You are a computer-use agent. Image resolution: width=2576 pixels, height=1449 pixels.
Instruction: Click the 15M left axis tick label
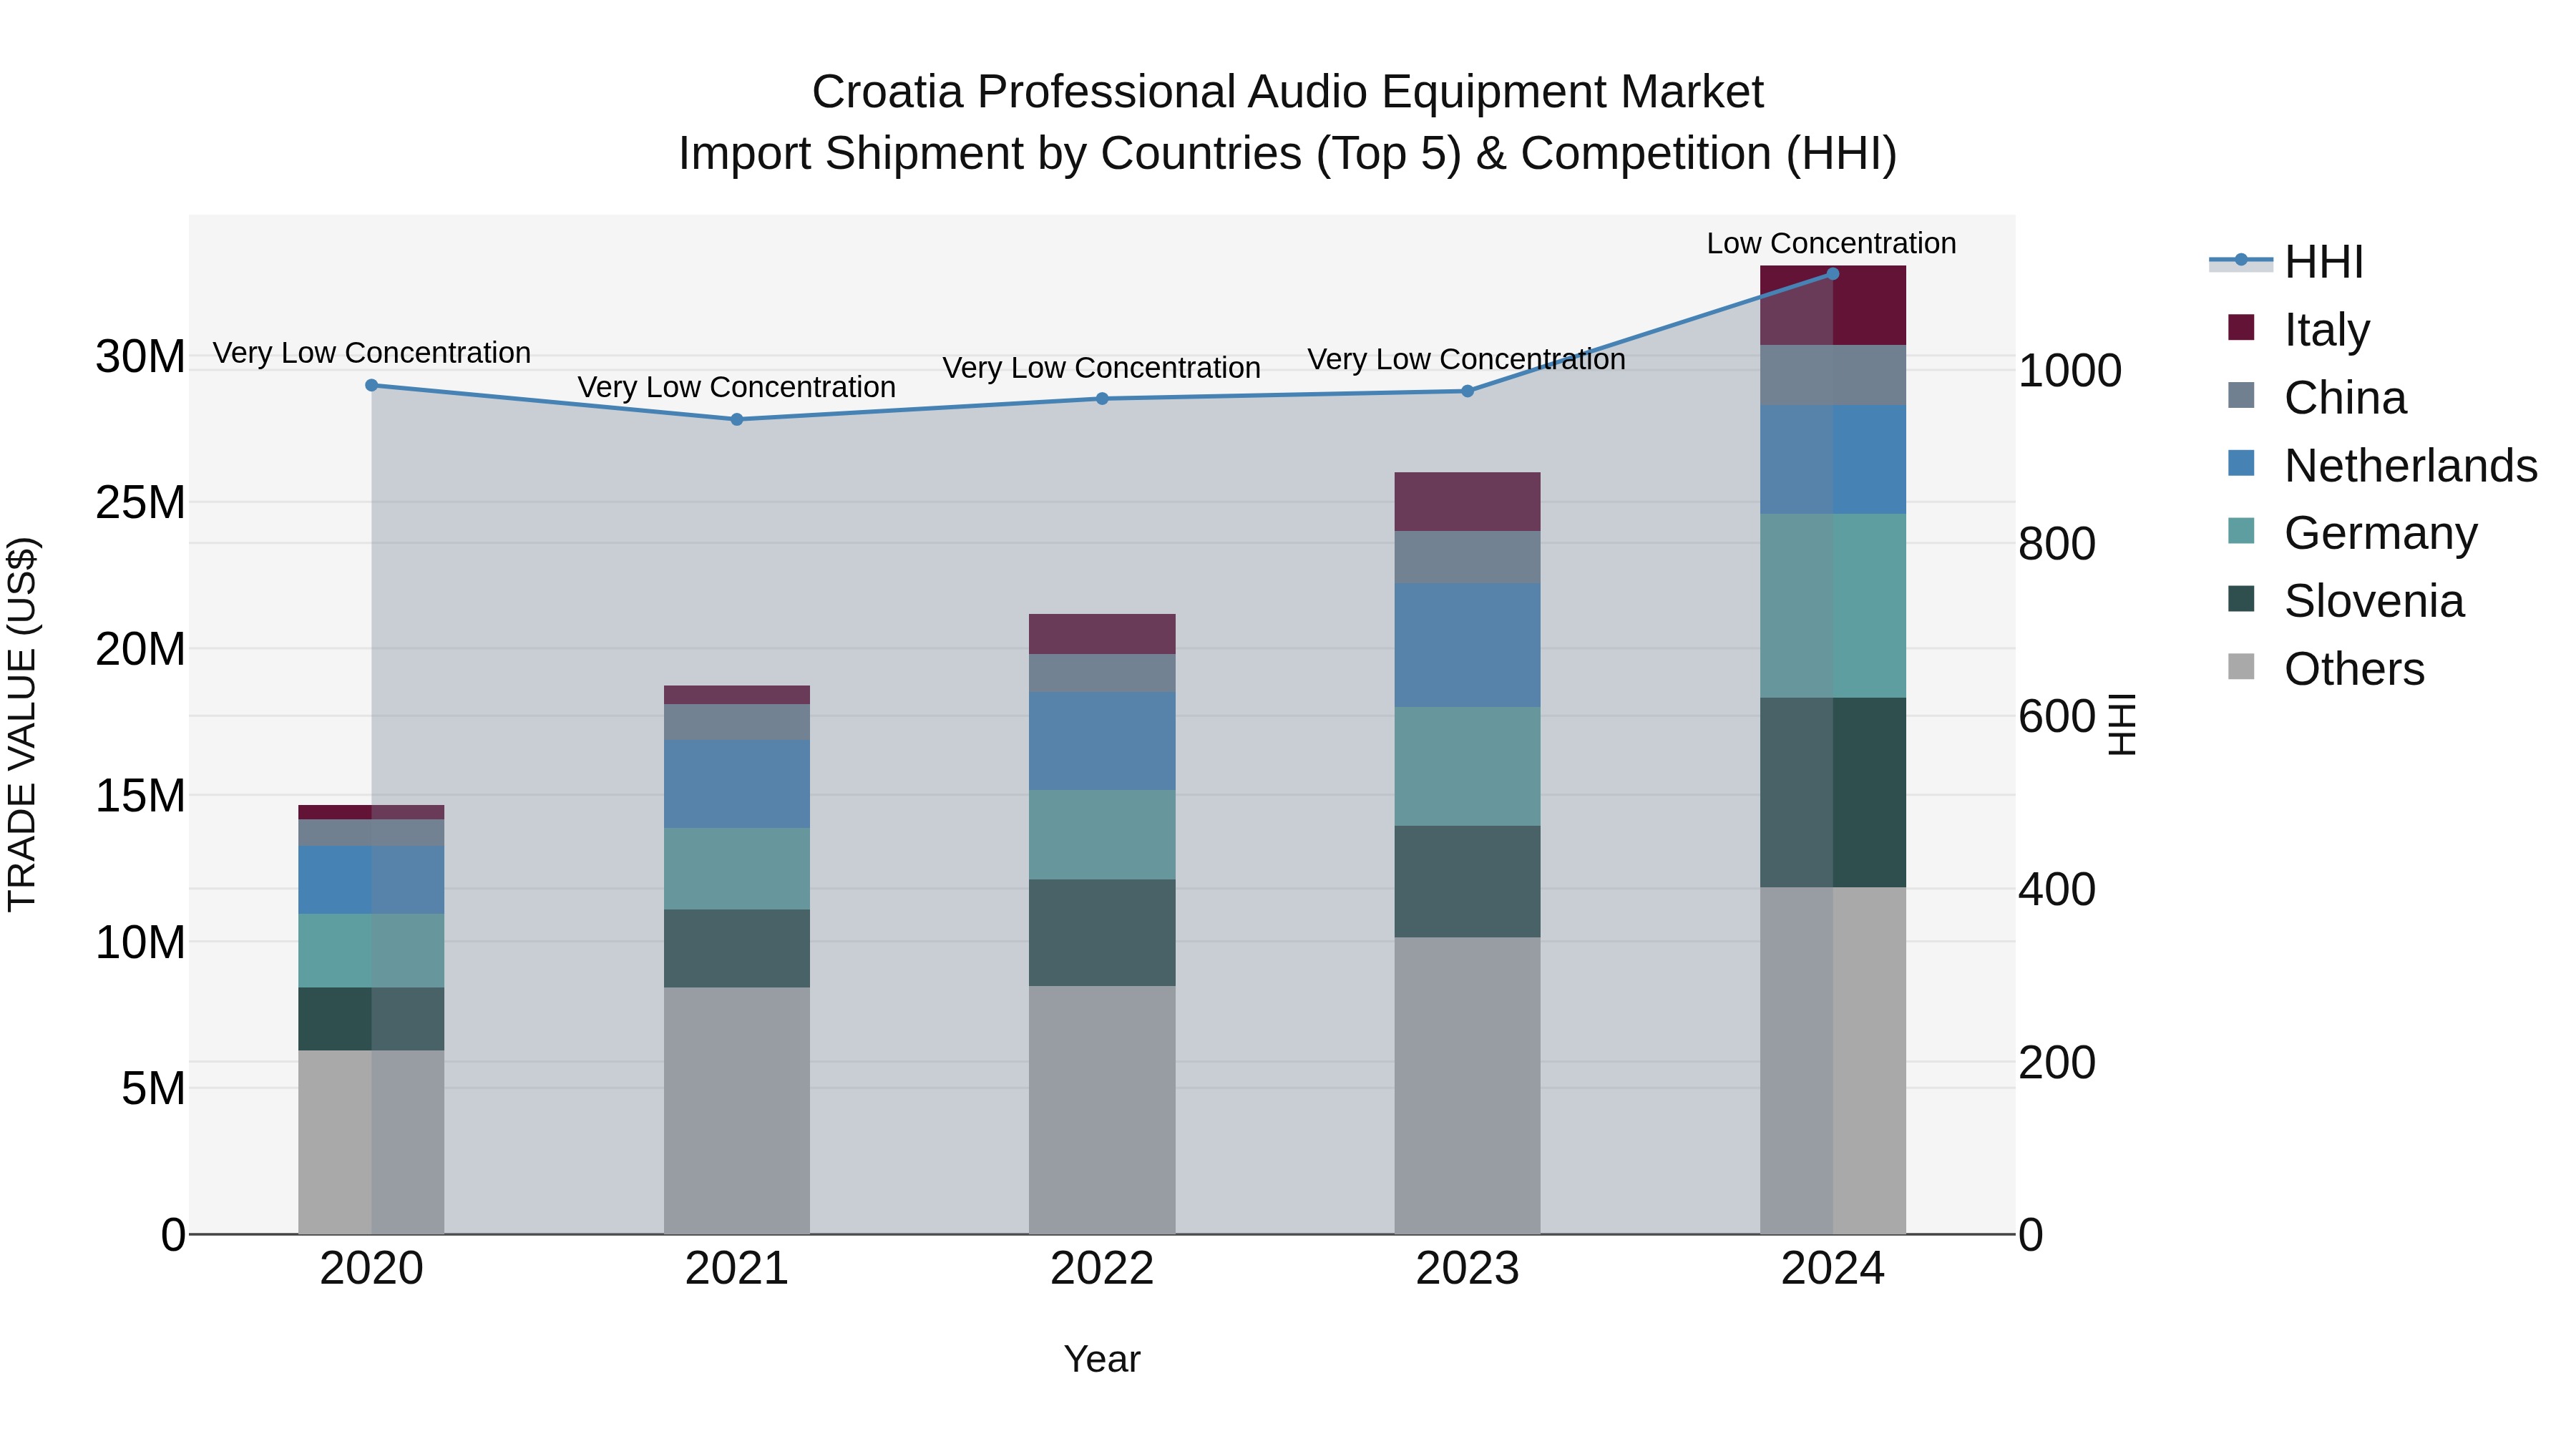(140, 796)
